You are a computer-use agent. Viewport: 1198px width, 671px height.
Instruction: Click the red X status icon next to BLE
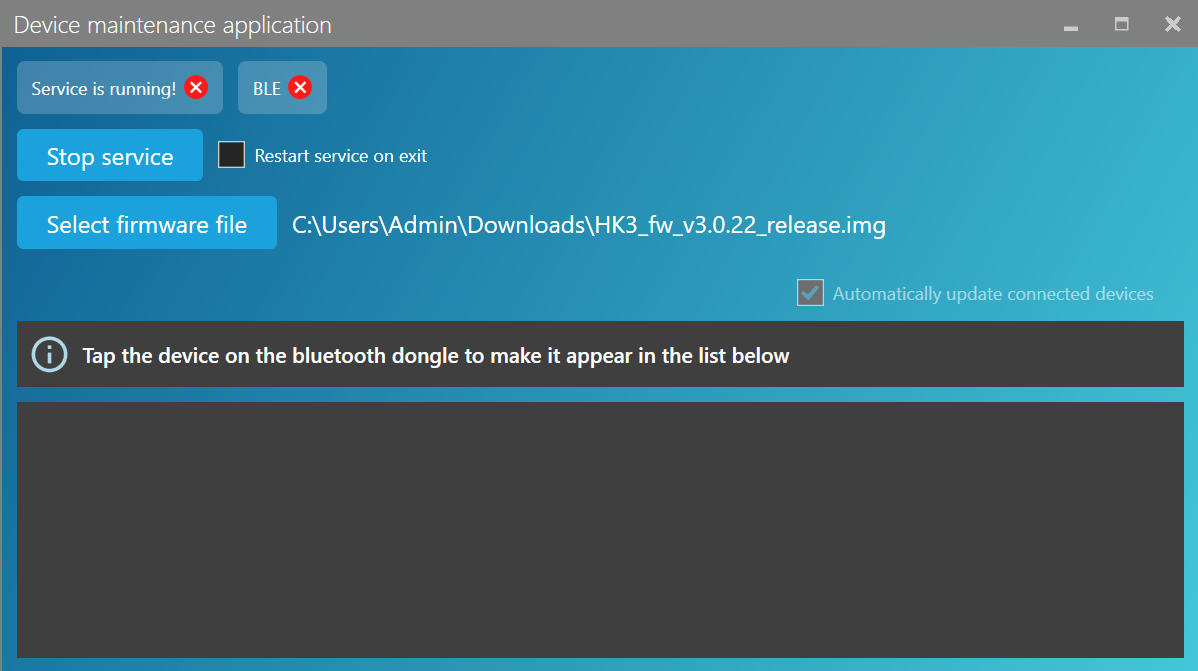300,88
